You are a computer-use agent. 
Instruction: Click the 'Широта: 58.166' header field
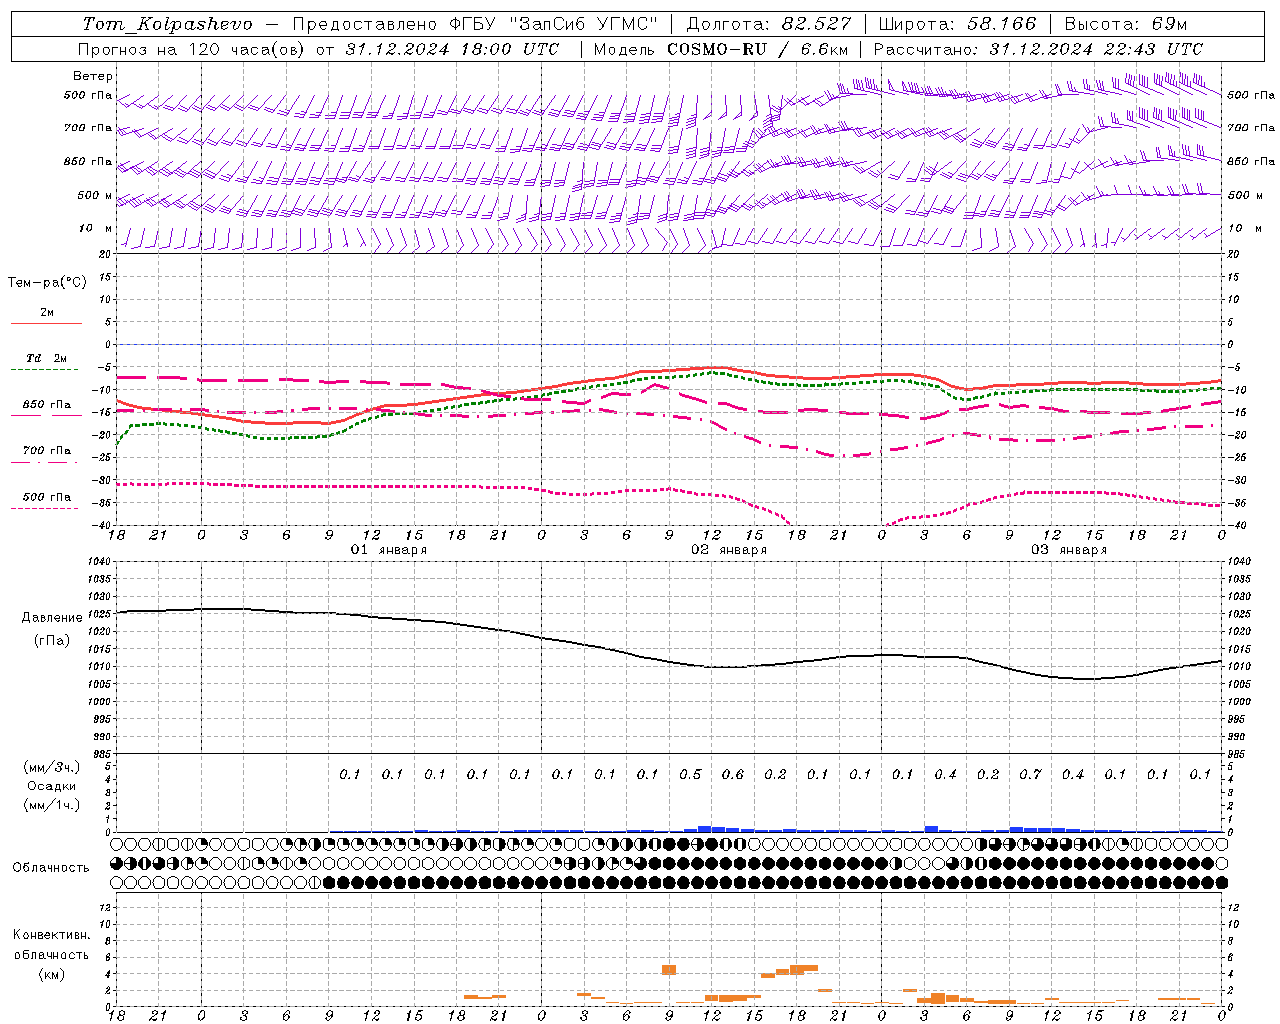coord(958,24)
